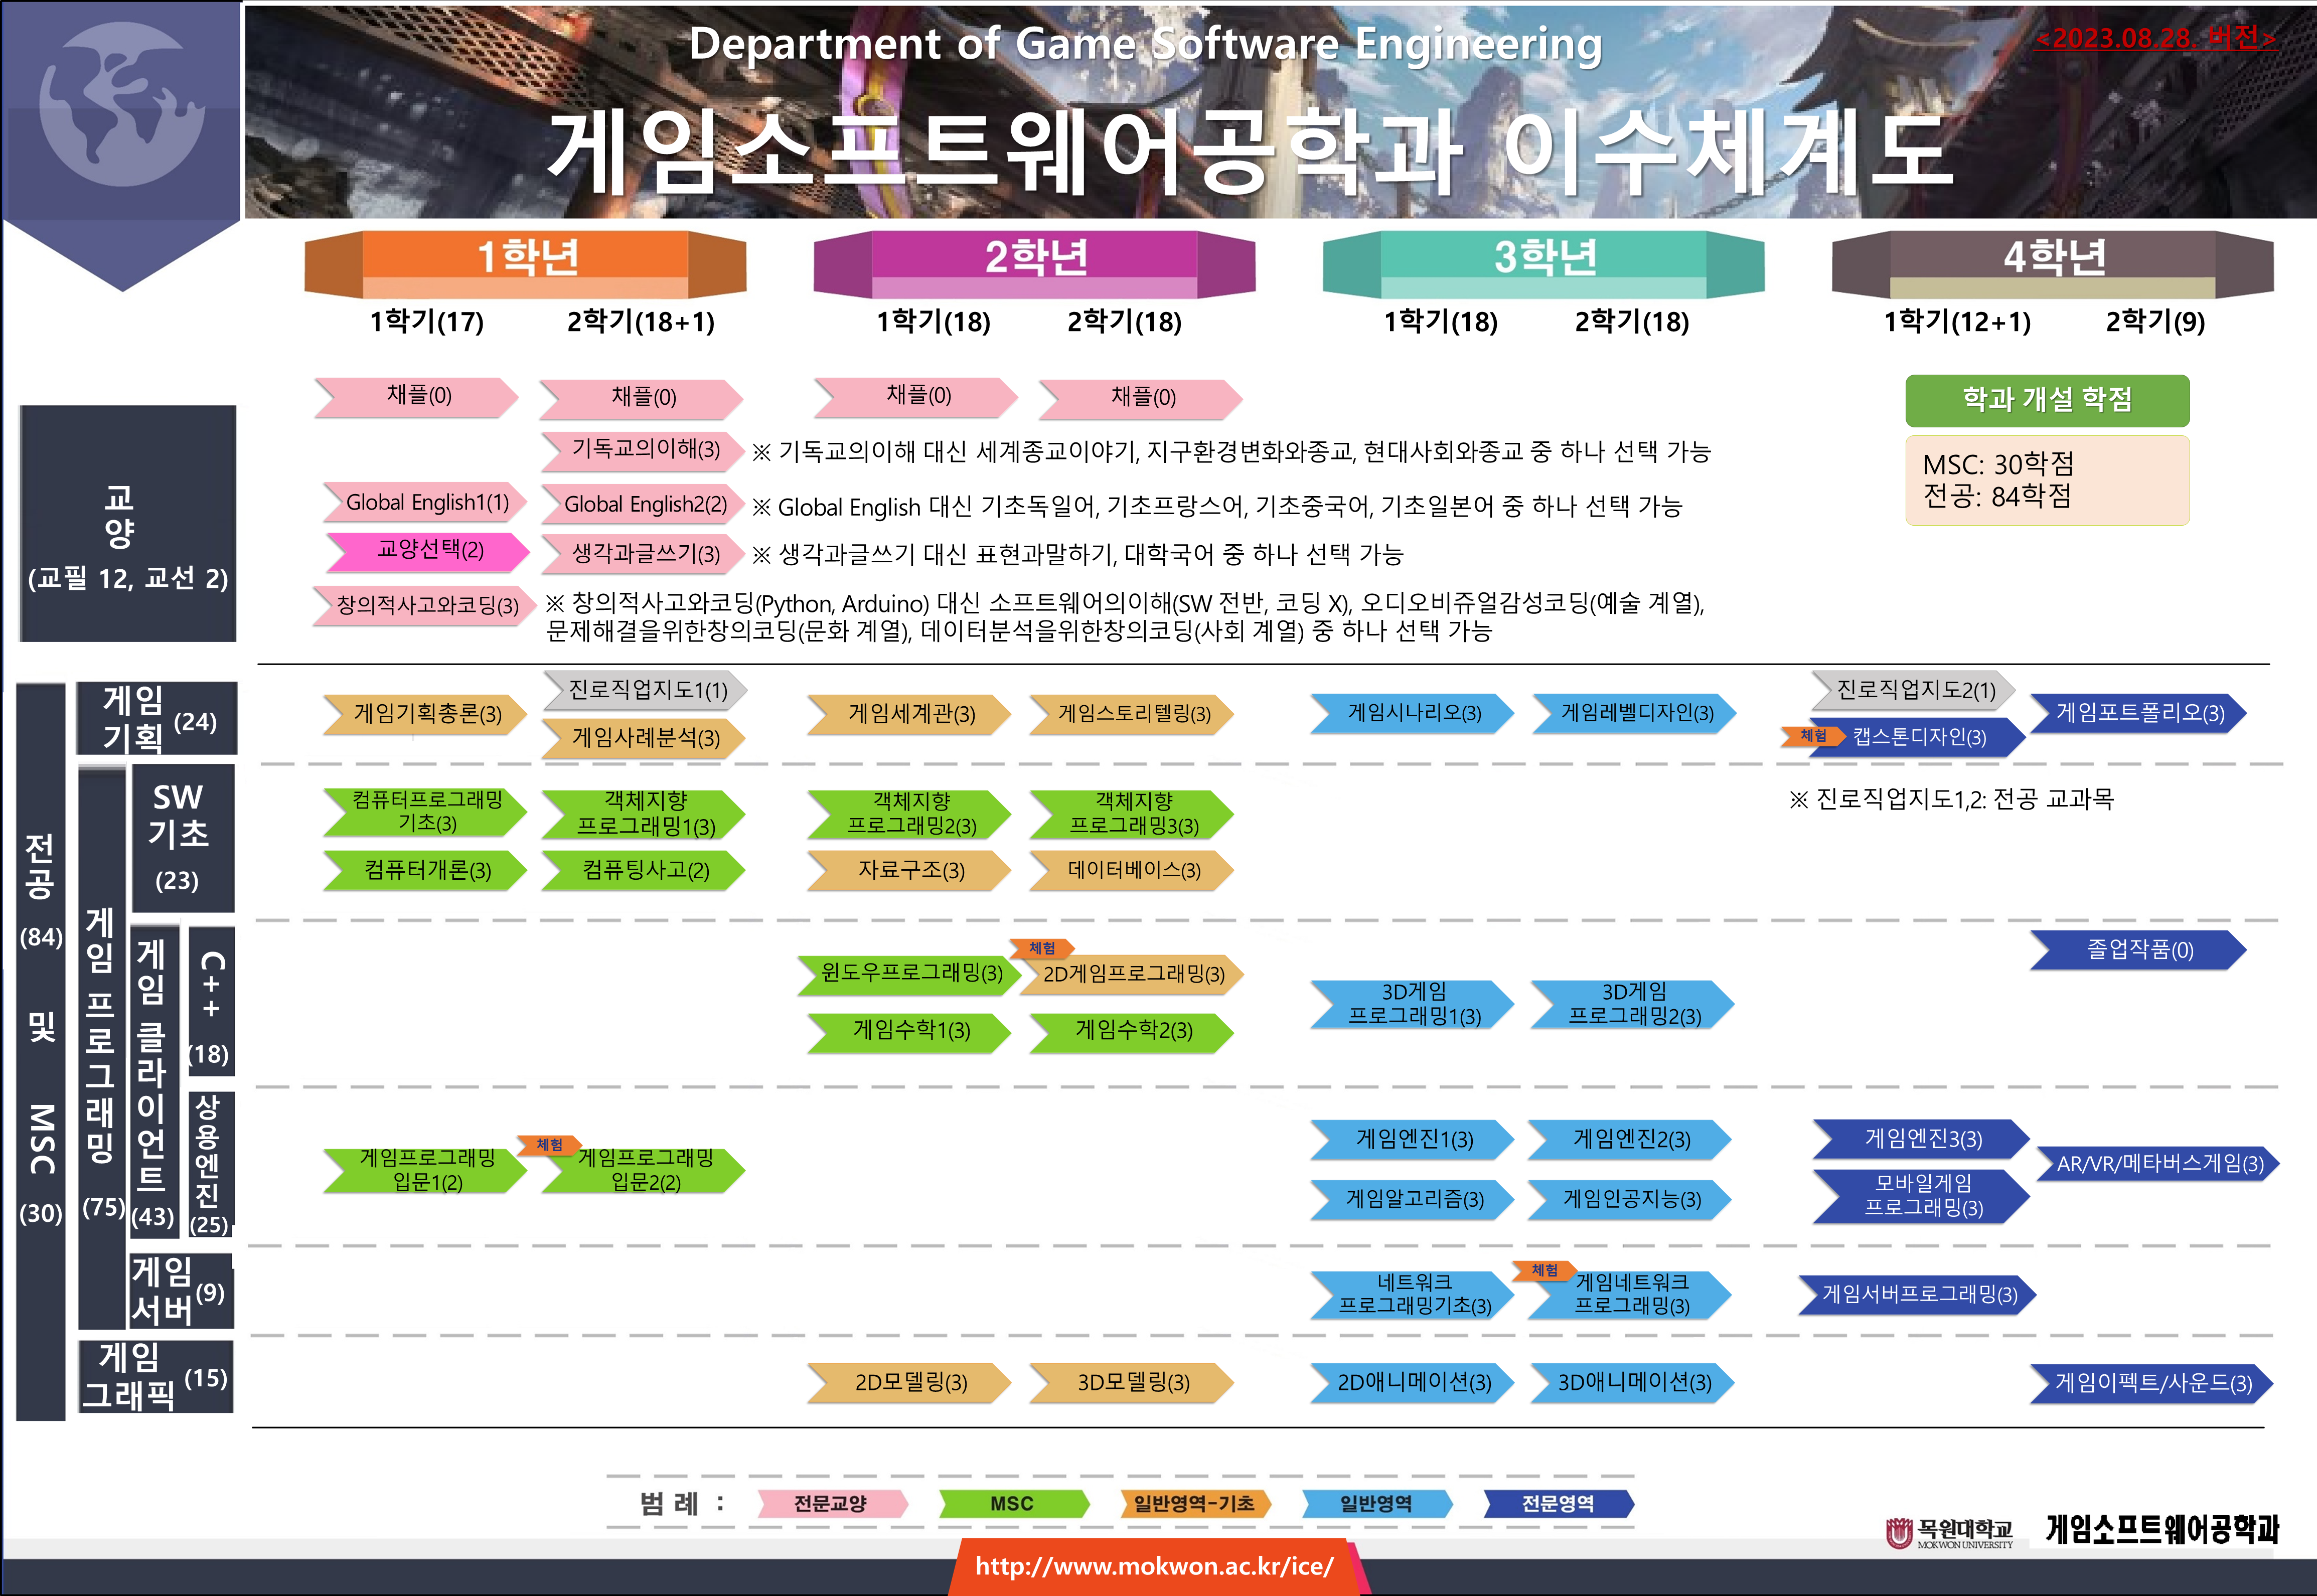Select the 1학년 year banner
Viewport: 2317px width, 1596px height.
pos(526,258)
